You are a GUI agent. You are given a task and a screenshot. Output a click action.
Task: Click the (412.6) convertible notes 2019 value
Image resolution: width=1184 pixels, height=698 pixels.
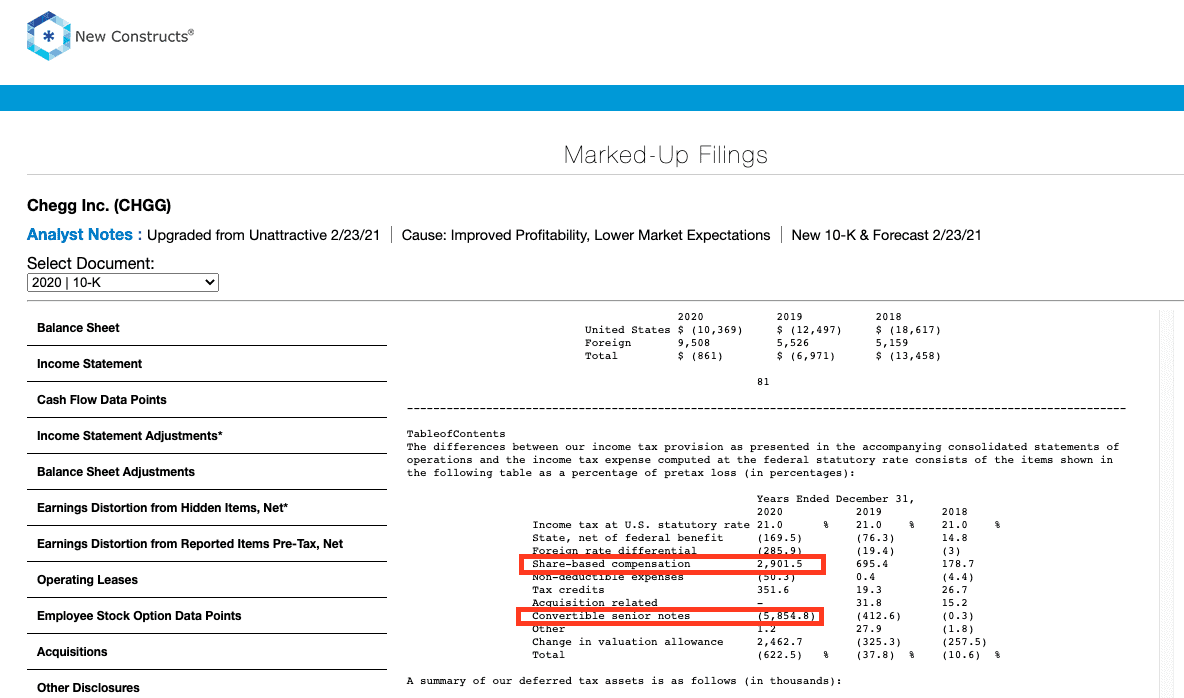[878, 616]
